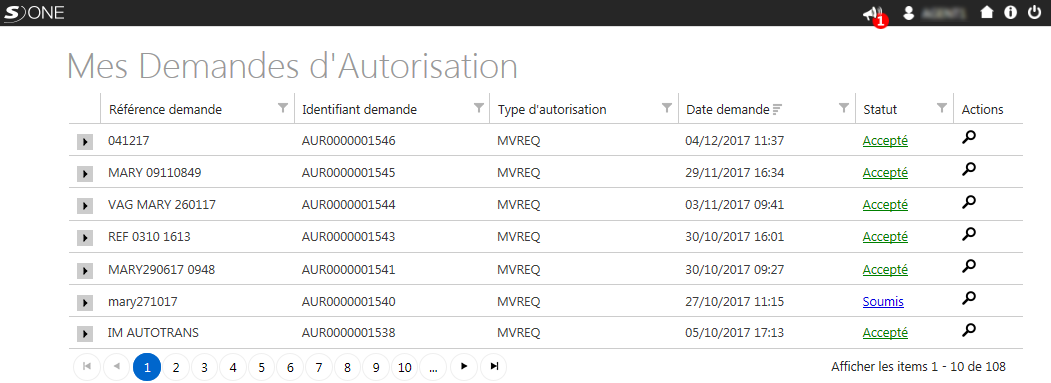View details magnifier for request 041217
The image size is (1051, 383).
click(969, 138)
